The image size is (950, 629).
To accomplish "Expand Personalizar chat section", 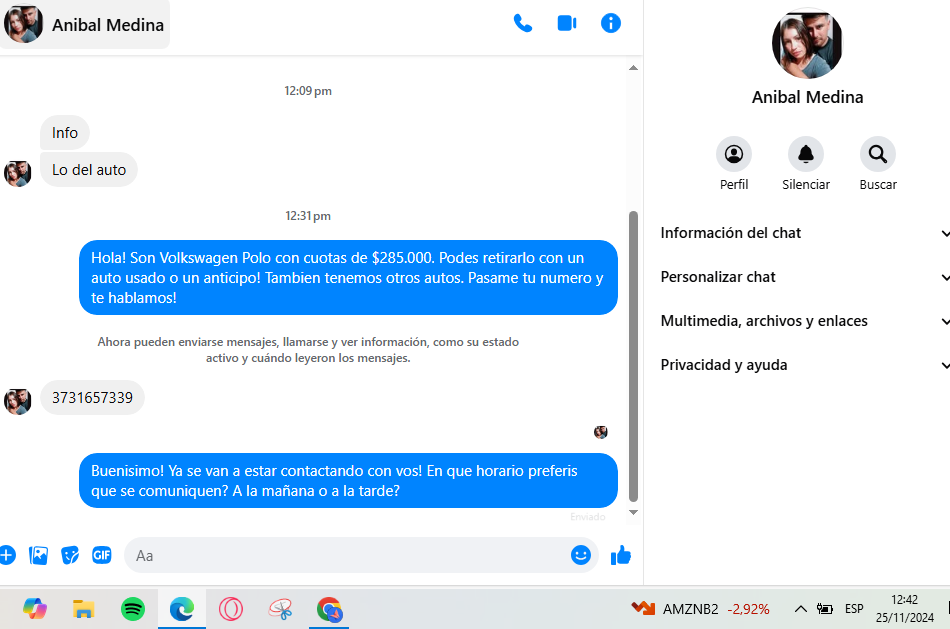I will pos(805,278).
